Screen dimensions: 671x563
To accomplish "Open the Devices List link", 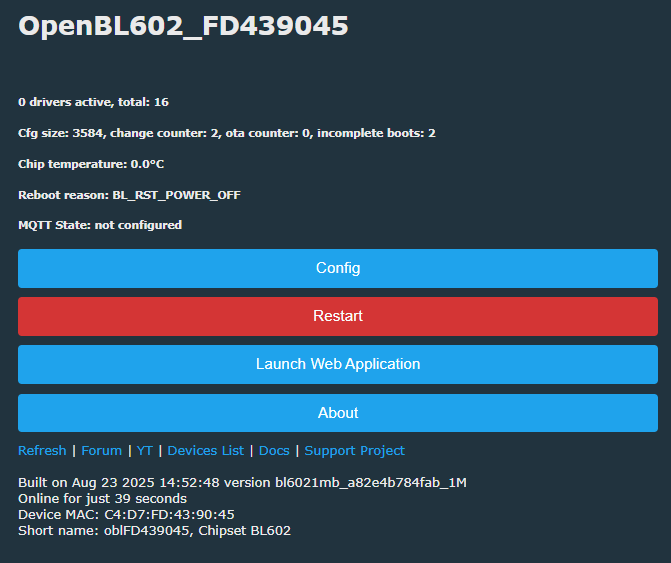I will point(205,450).
